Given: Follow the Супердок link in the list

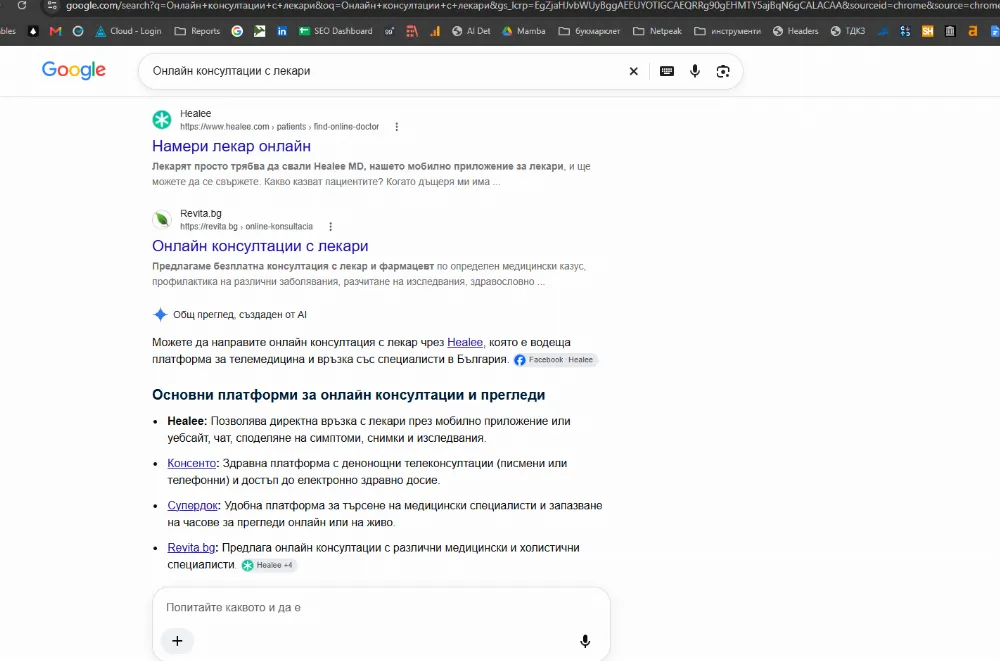Looking at the screenshot, I should coord(193,505).
